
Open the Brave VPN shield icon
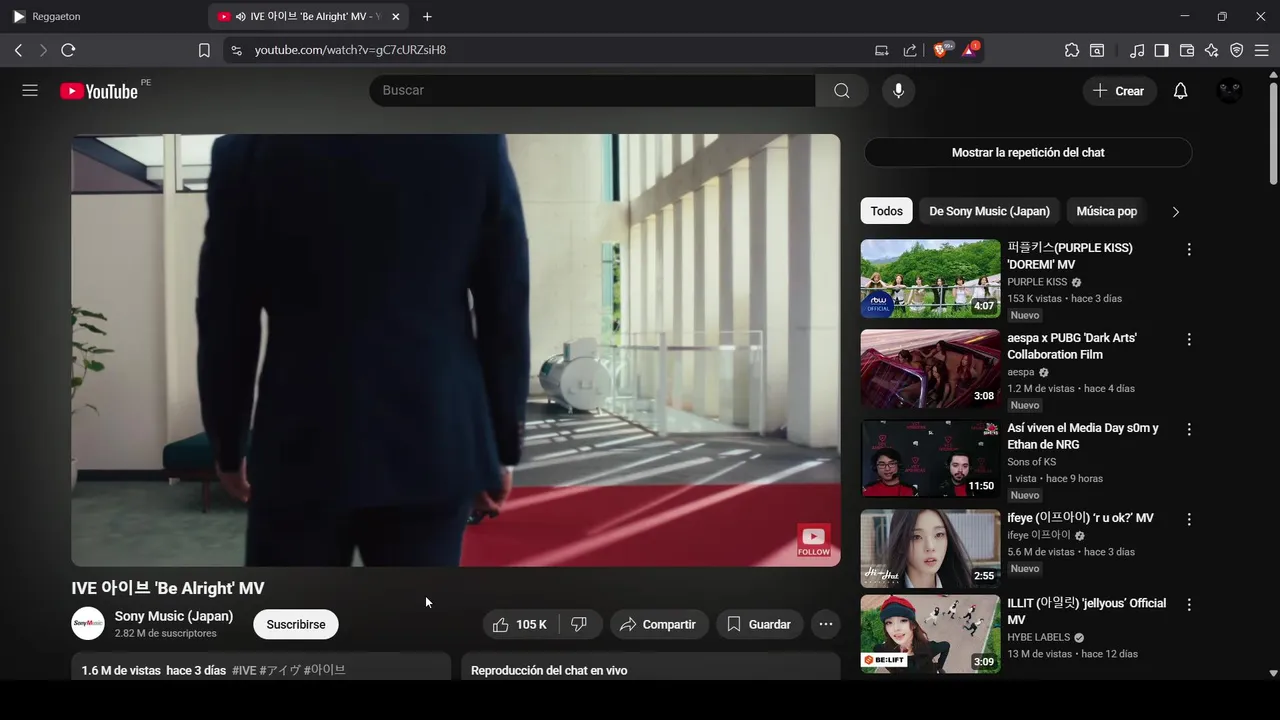pyautogui.click(x=1237, y=50)
